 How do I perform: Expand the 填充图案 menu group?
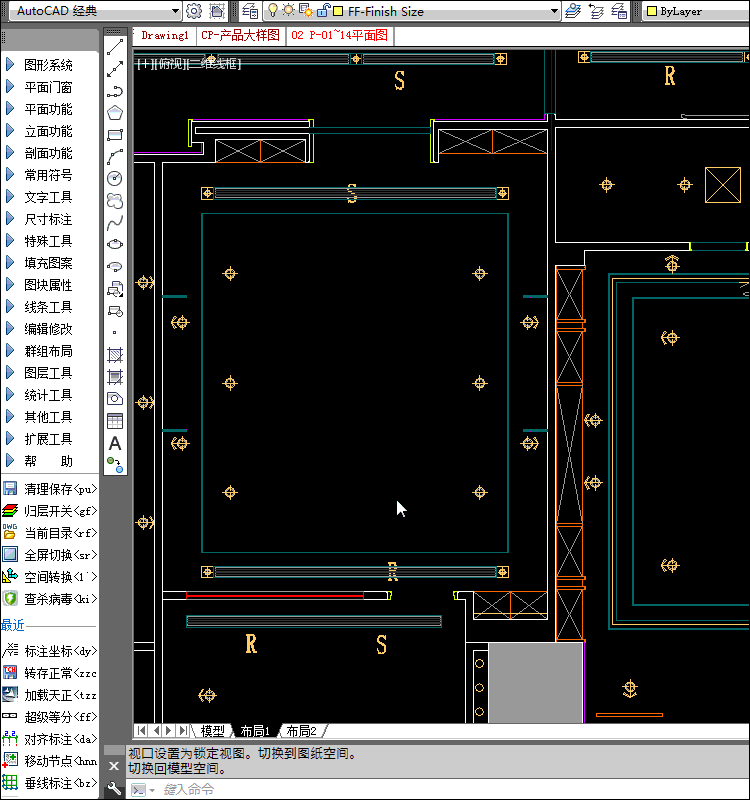[49, 263]
